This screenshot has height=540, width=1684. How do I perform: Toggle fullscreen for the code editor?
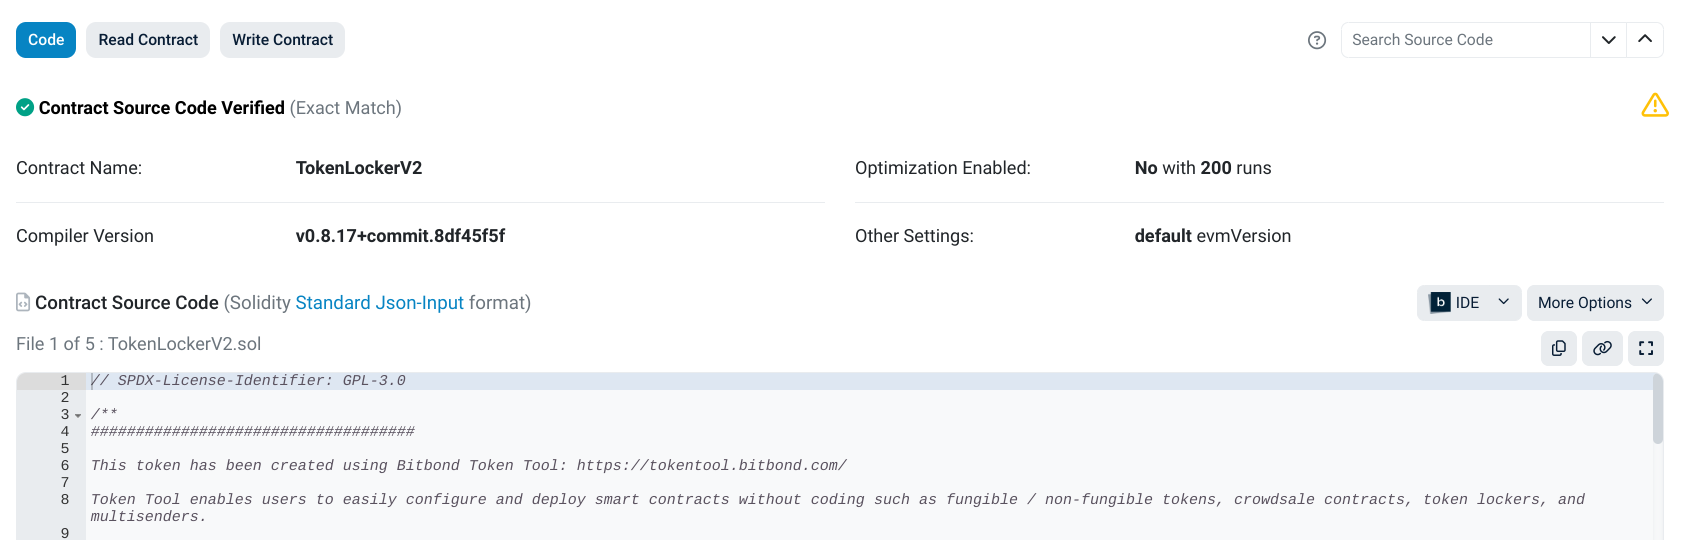(x=1646, y=348)
